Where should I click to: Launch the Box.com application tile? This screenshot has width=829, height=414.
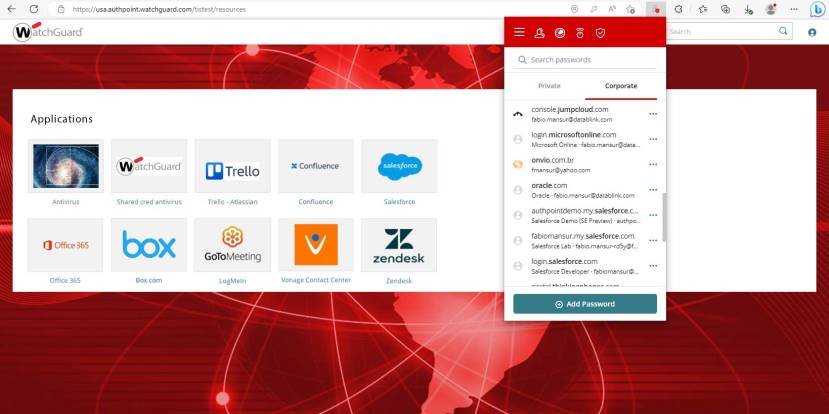click(x=149, y=245)
